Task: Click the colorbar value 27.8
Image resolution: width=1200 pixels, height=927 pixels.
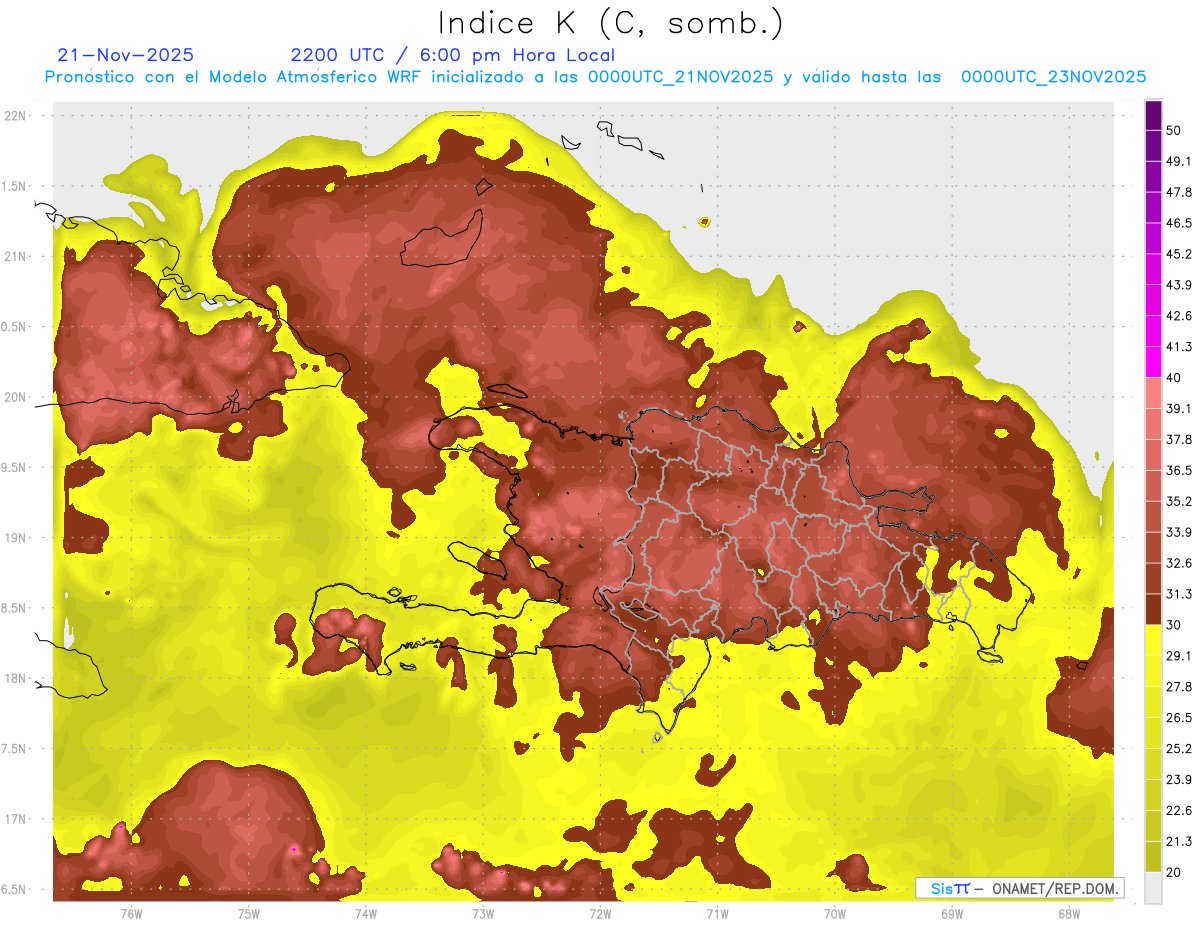Action: click(x=1179, y=687)
